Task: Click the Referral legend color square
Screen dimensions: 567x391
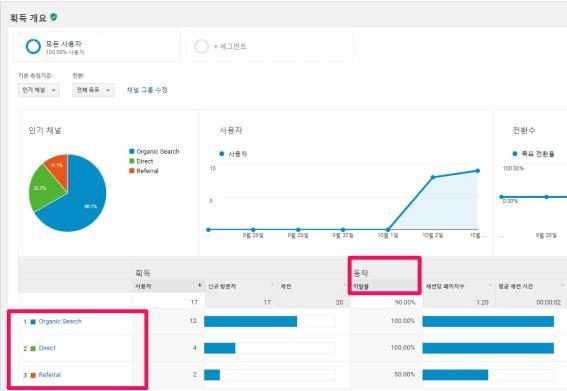Action: coord(132,171)
